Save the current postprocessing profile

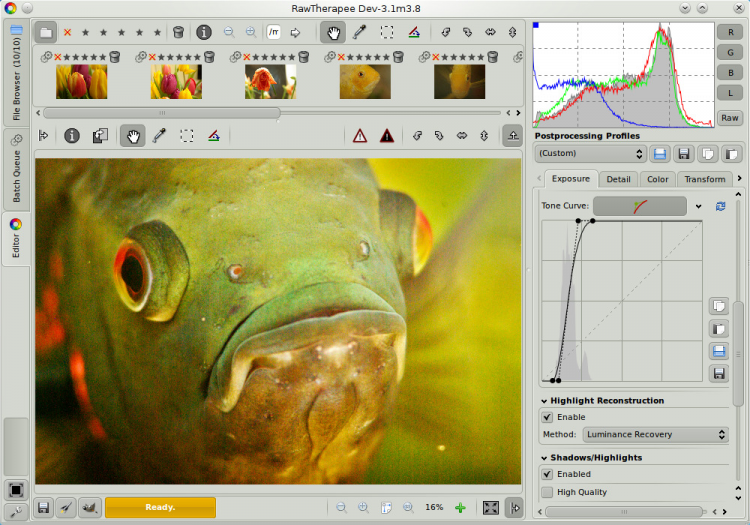(x=684, y=154)
